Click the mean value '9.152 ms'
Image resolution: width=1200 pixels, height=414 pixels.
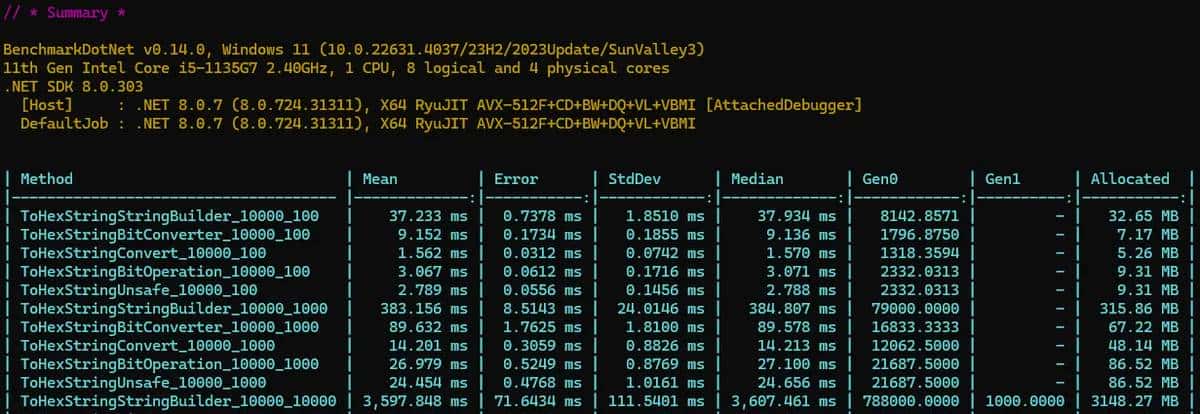pos(432,234)
